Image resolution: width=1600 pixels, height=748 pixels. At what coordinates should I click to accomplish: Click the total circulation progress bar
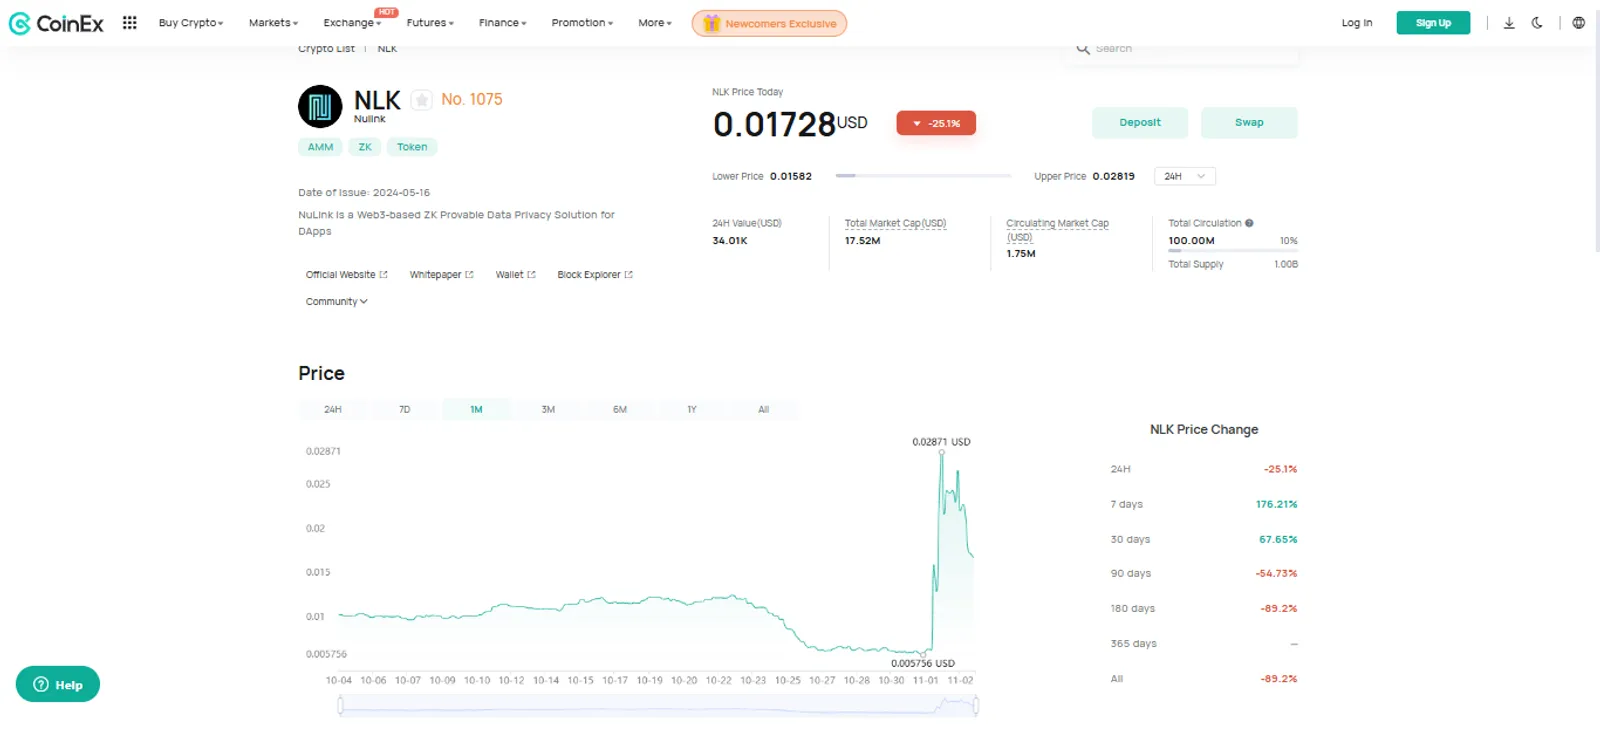tap(1233, 251)
